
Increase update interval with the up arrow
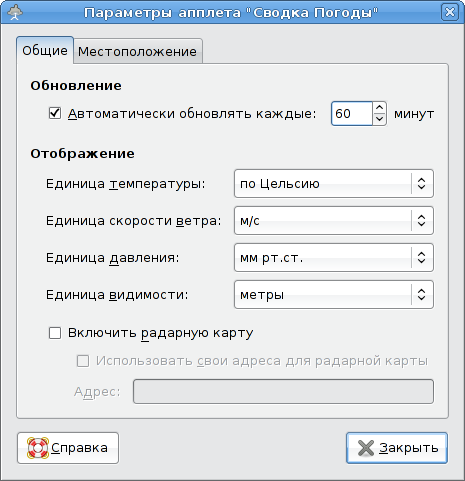(x=379, y=108)
